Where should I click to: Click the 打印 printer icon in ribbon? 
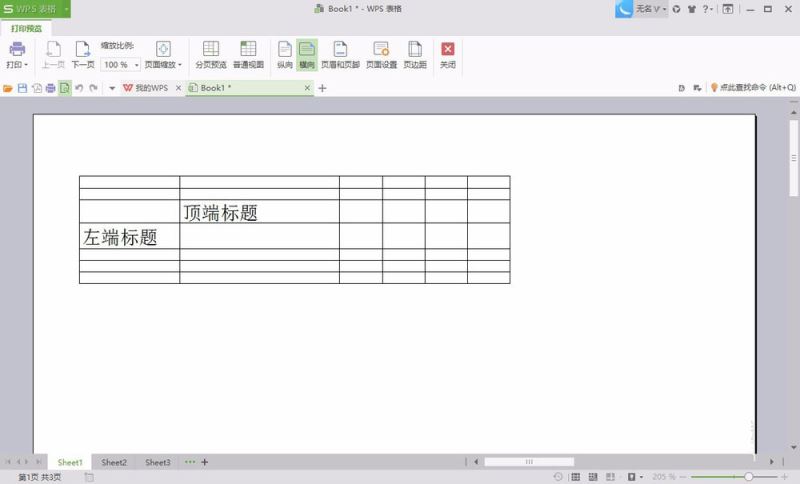coord(17,49)
